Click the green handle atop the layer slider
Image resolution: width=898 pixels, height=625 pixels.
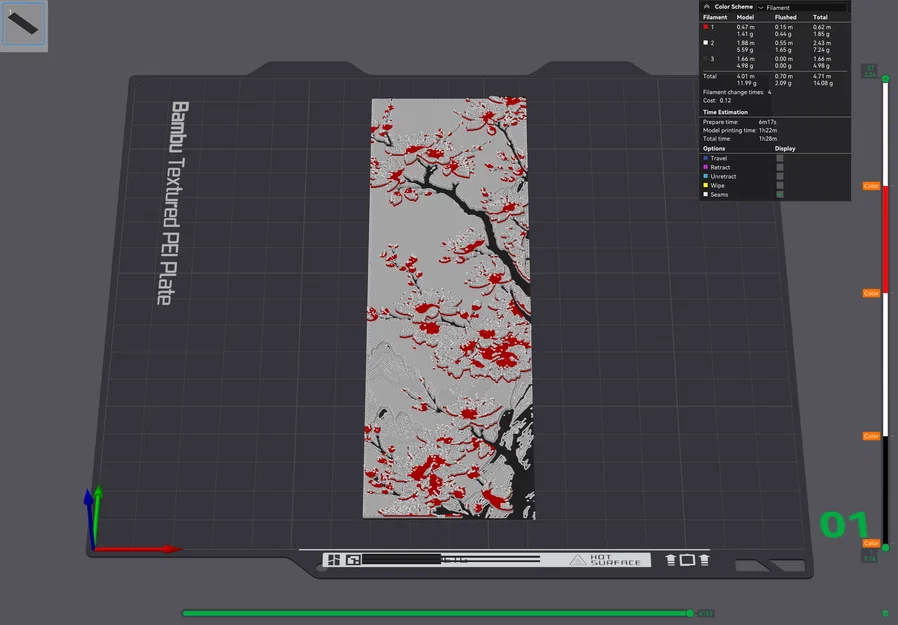[x=886, y=78]
